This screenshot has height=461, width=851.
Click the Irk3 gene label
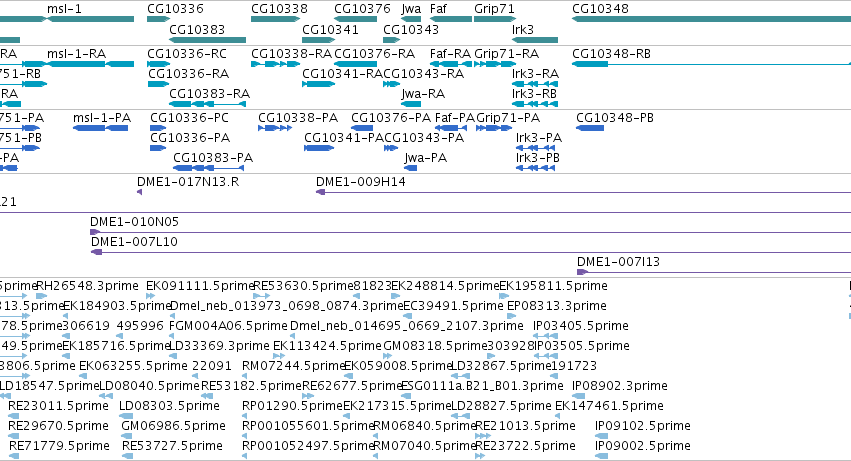(523, 29)
